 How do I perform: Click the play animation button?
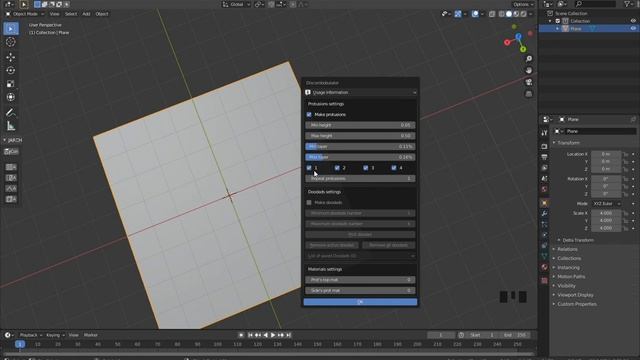pos(273,335)
